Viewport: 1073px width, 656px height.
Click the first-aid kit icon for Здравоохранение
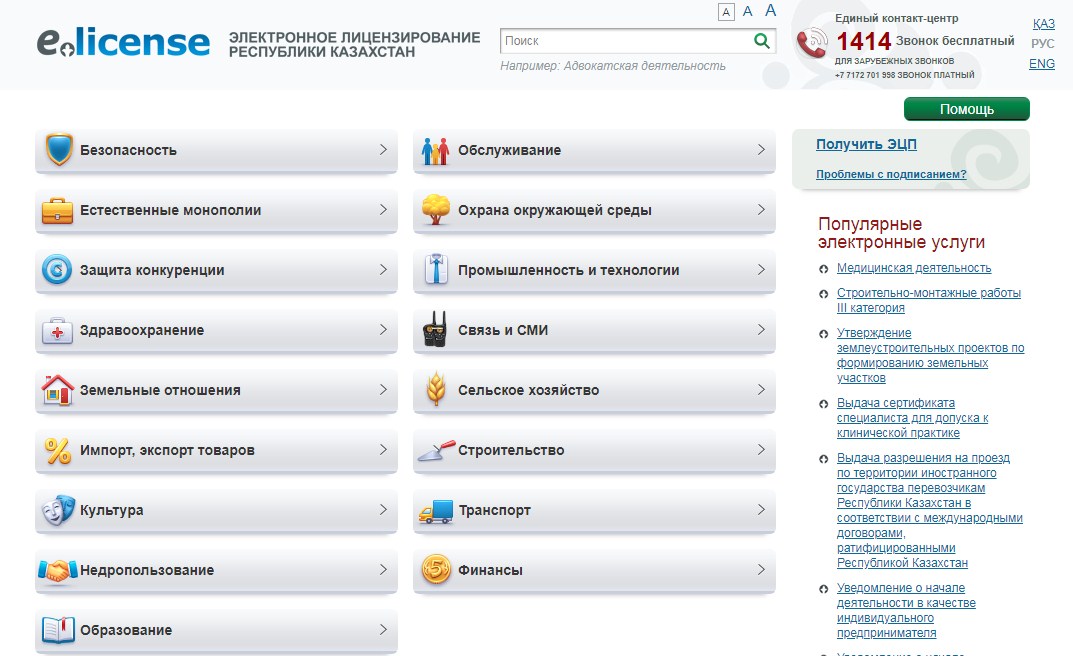click(58, 331)
